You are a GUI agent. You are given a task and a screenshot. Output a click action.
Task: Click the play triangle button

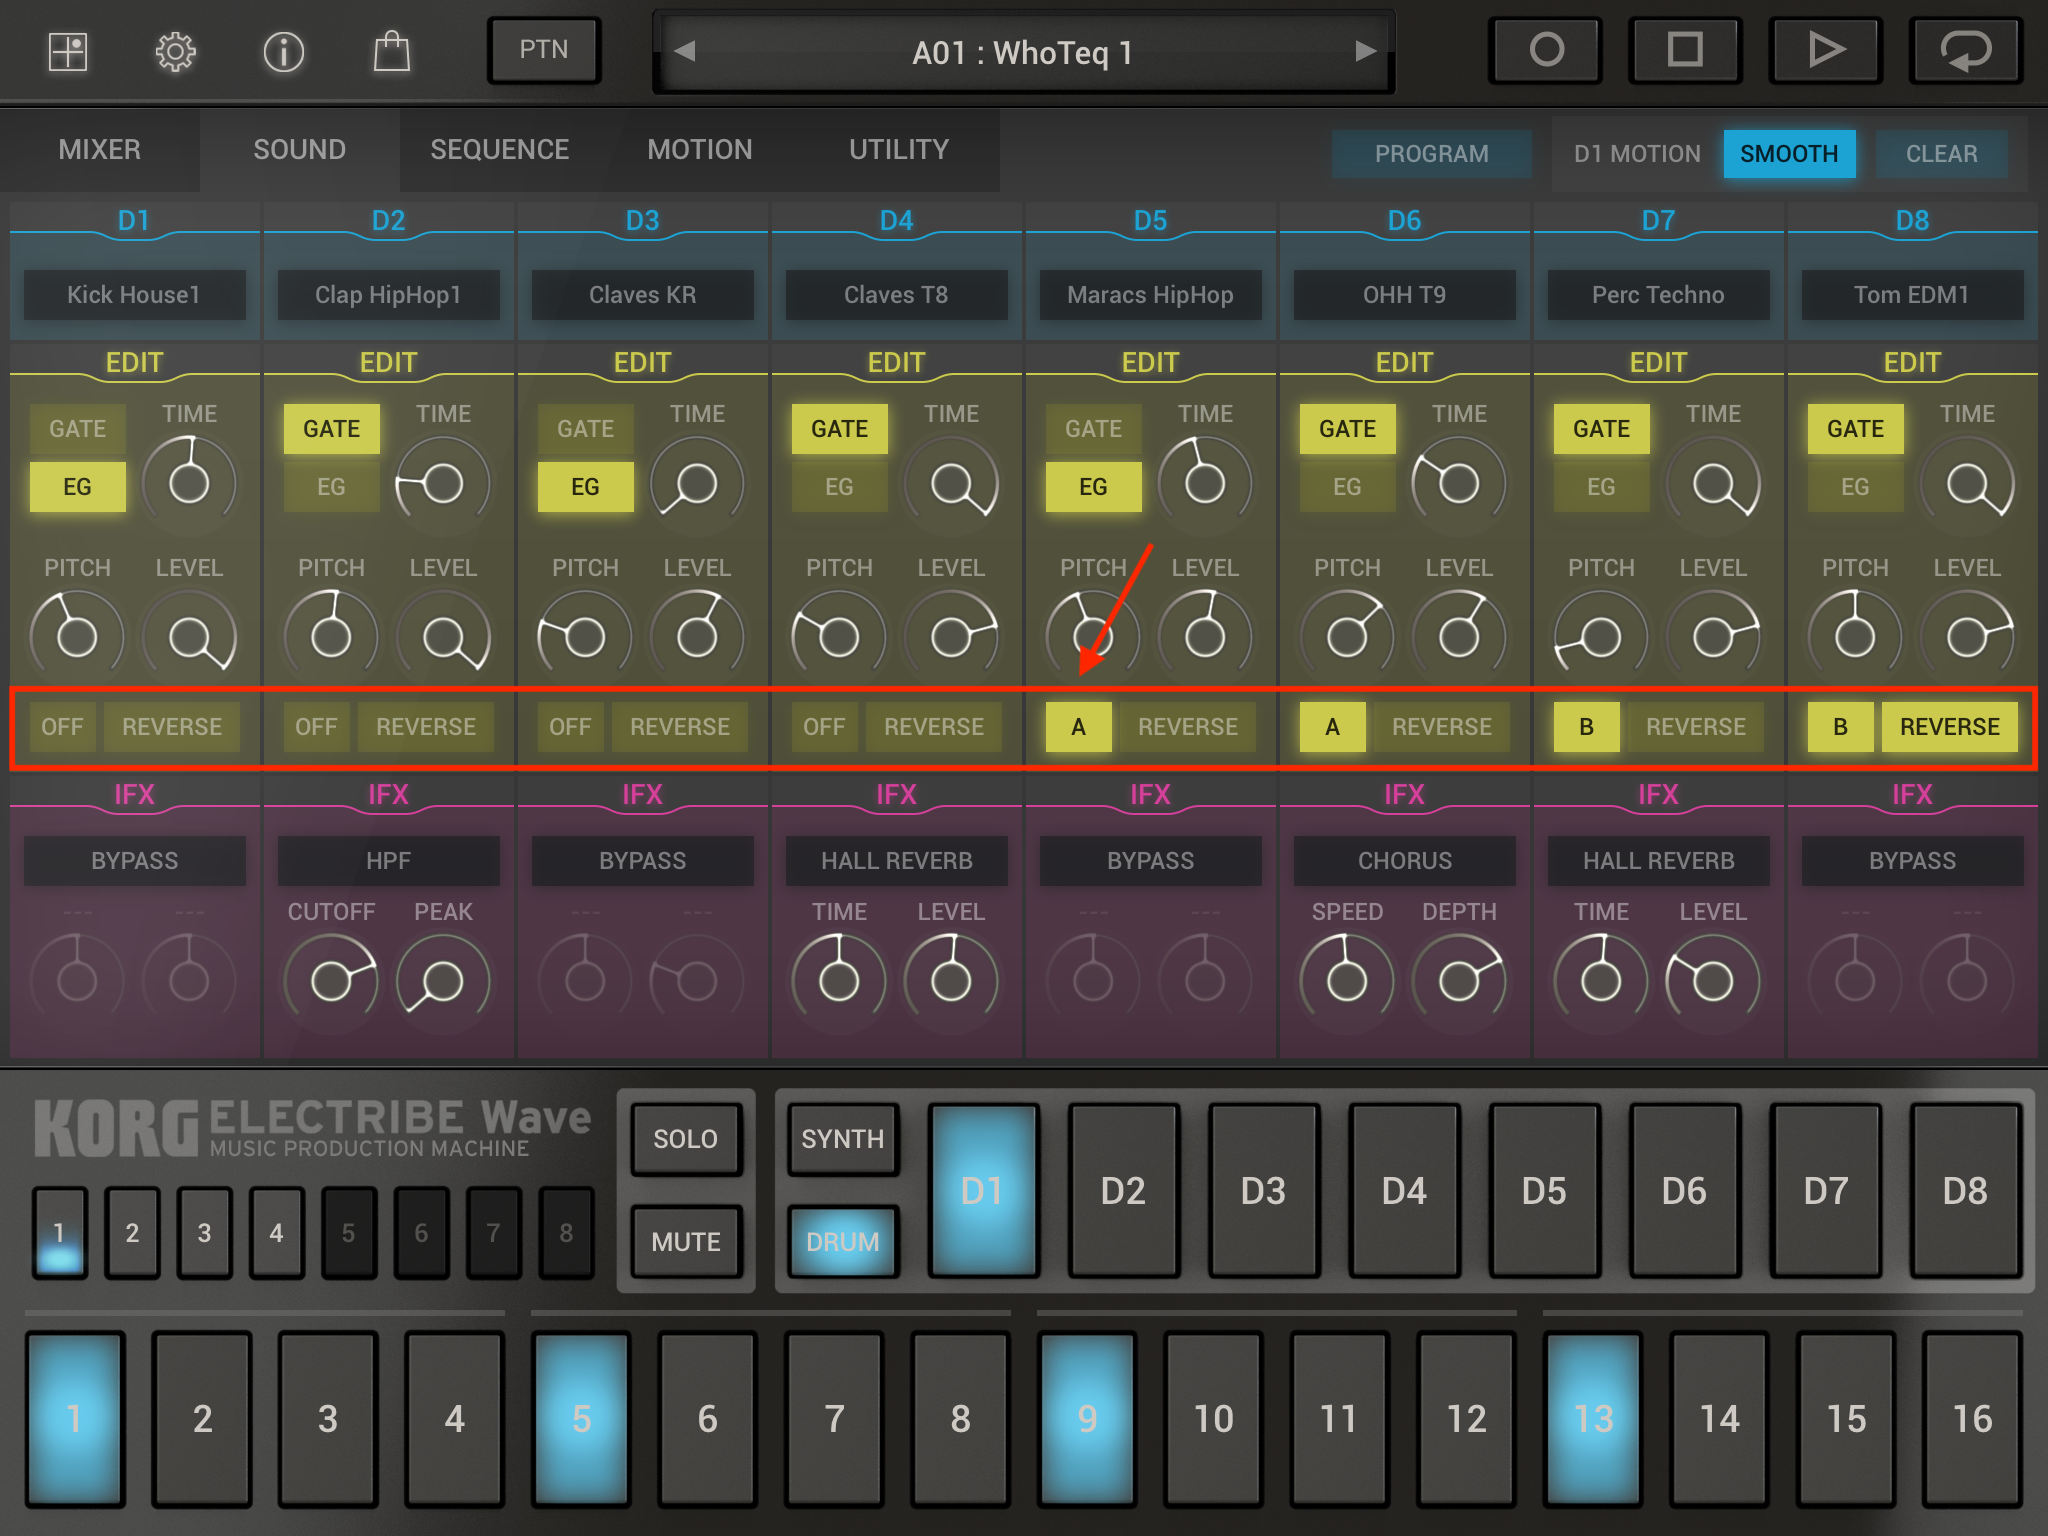[1826, 50]
